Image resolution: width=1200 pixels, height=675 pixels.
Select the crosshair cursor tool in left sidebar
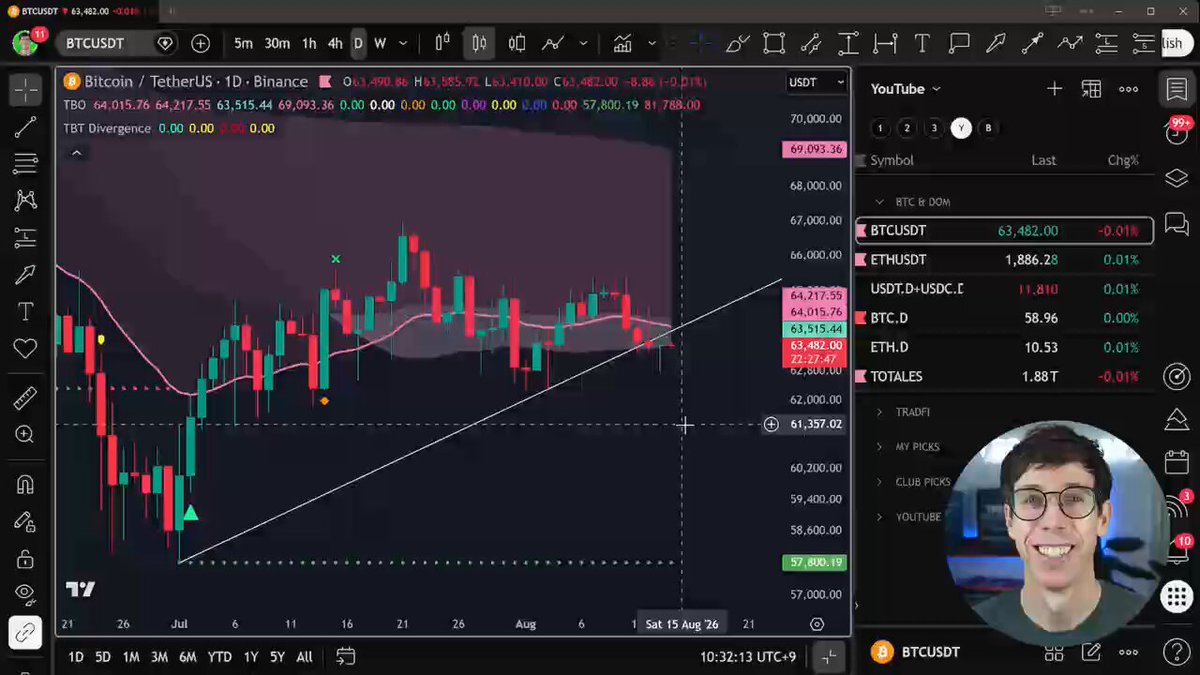25,90
